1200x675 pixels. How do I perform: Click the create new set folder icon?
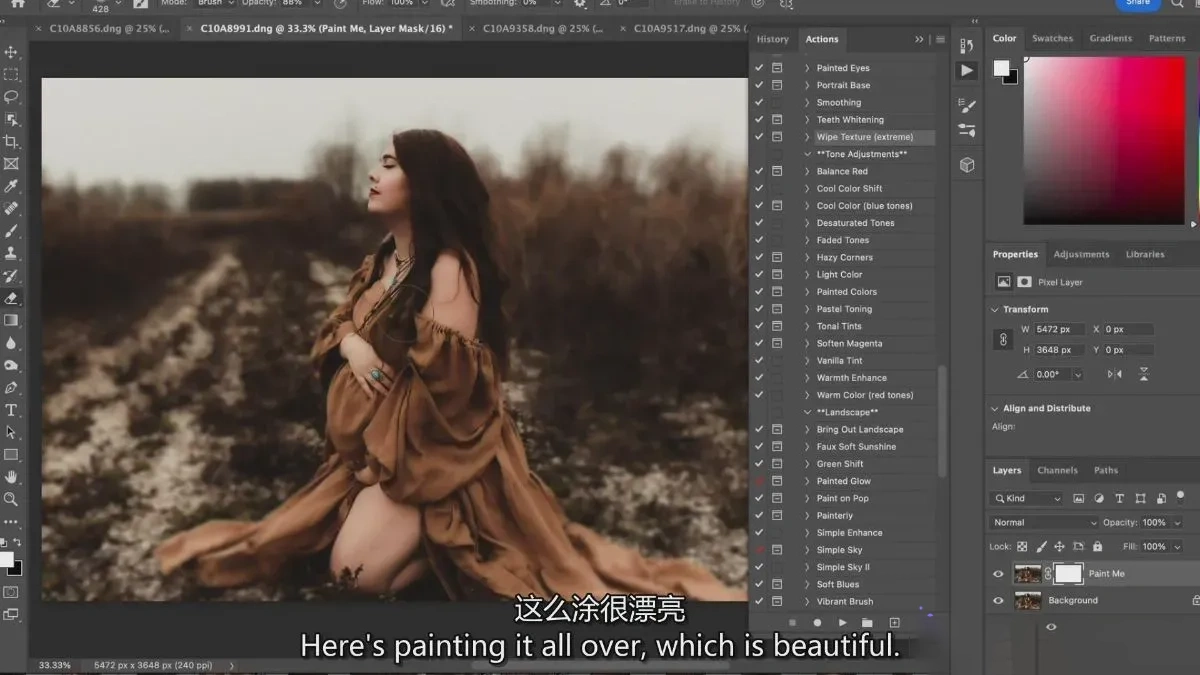[867, 623]
